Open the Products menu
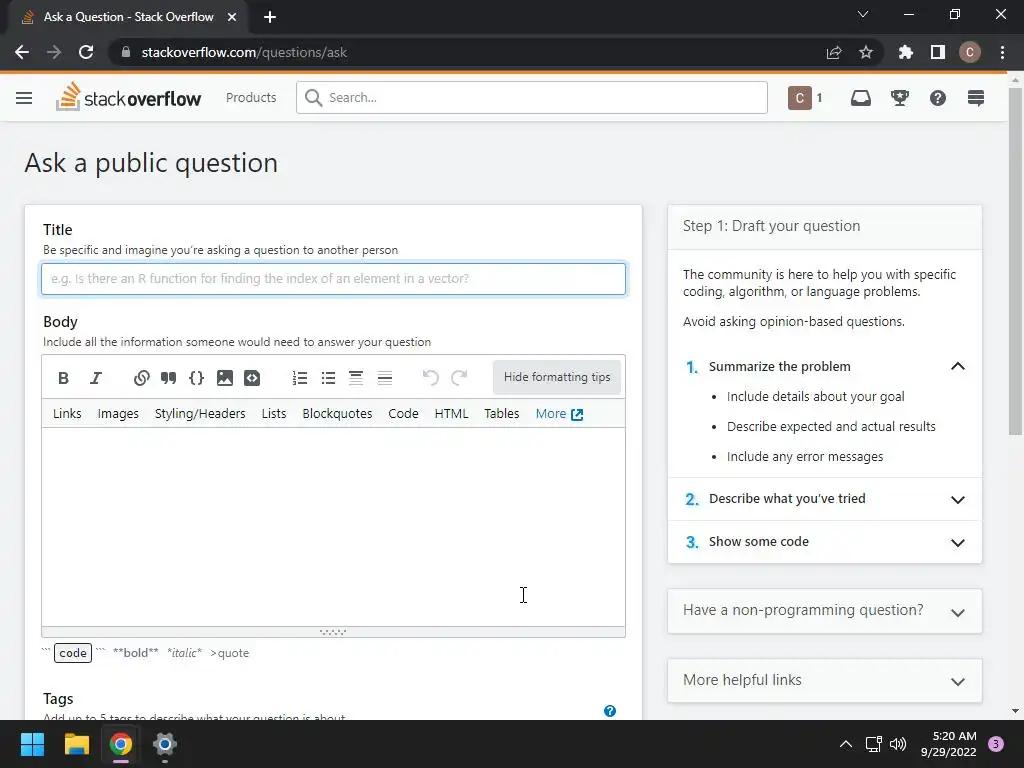Image resolution: width=1024 pixels, height=768 pixels. [251, 97]
